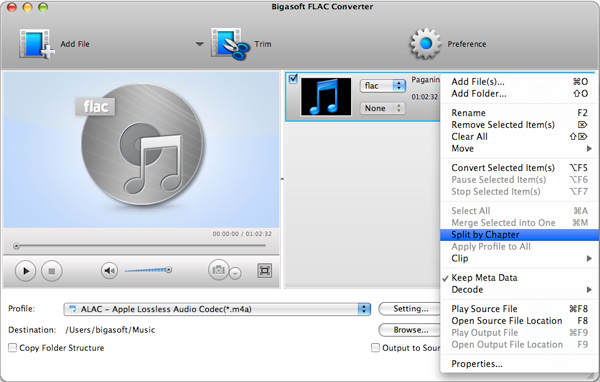Select Add File(s)... menu item
The width and height of the screenshot is (600, 382).
tap(519, 82)
